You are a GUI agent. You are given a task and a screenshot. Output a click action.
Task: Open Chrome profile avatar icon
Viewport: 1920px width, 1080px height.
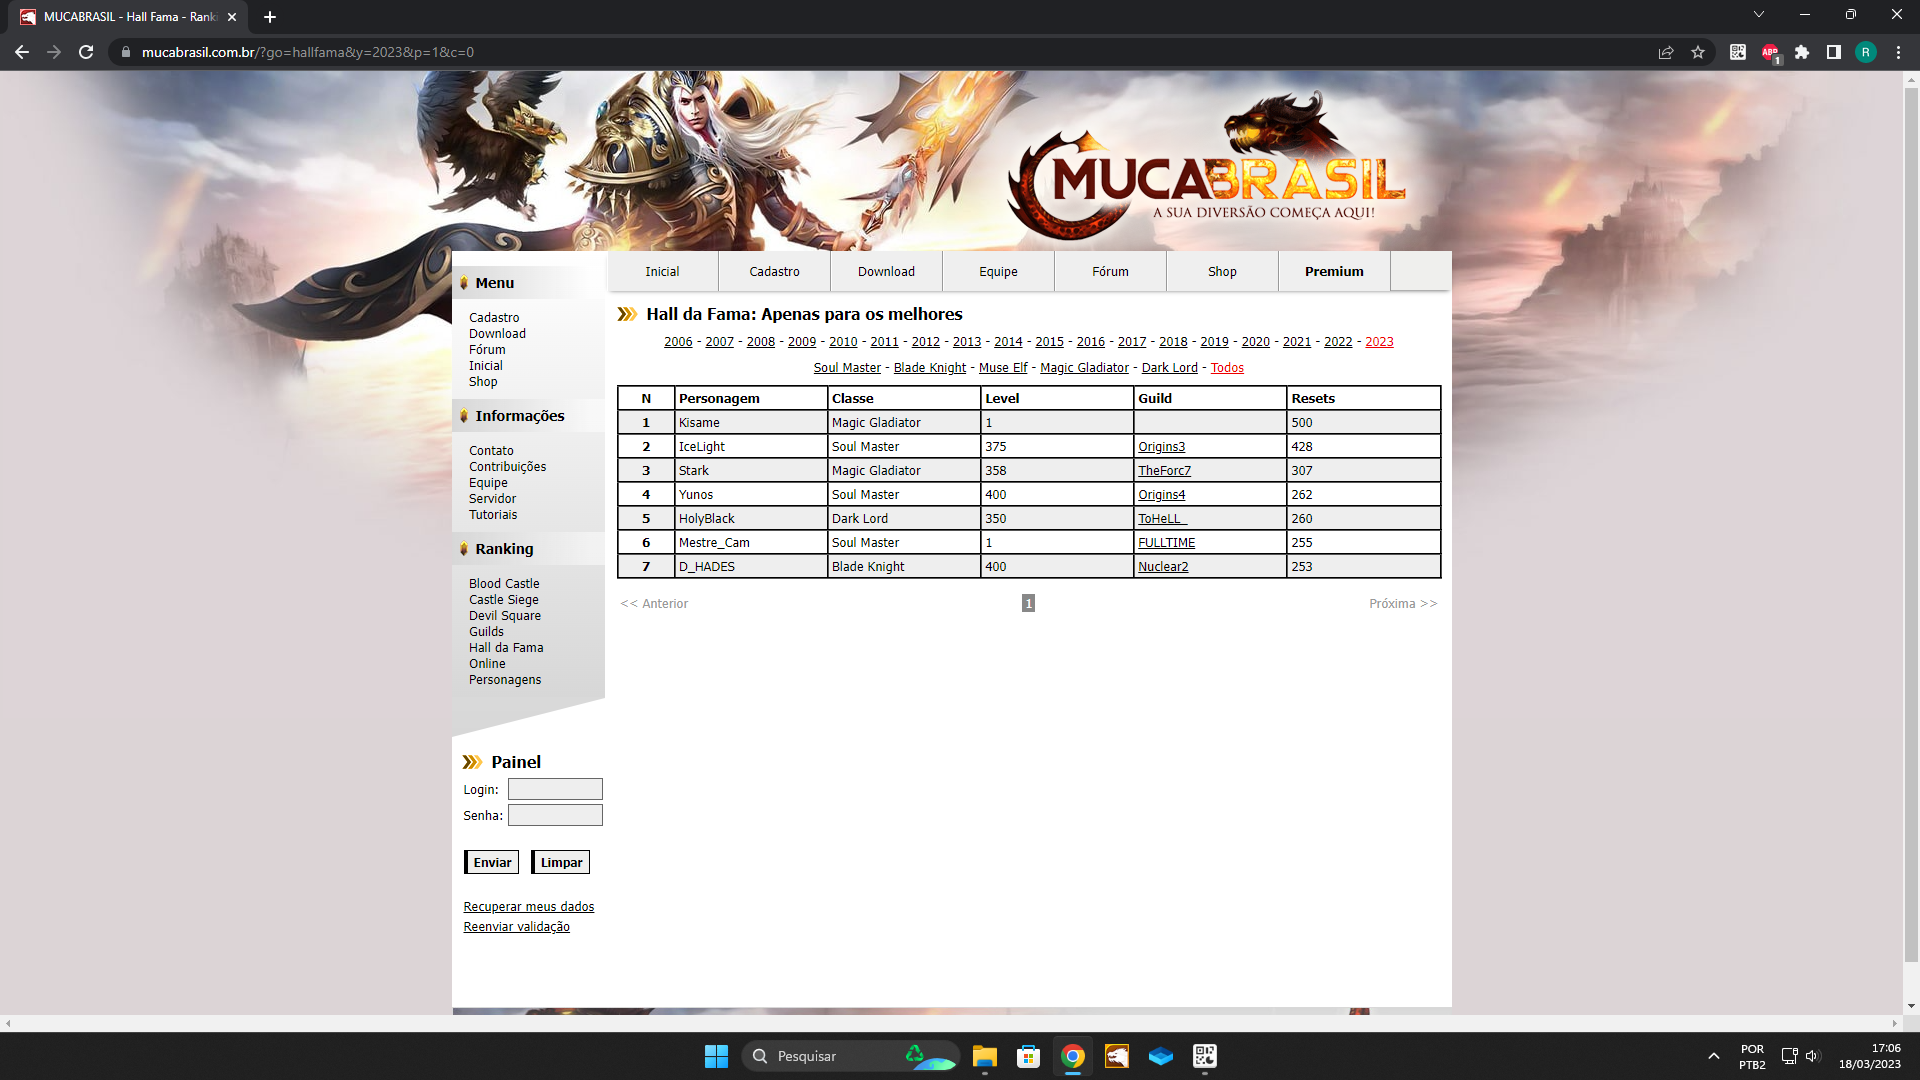pyautogui.click(x=1866, y=52)
